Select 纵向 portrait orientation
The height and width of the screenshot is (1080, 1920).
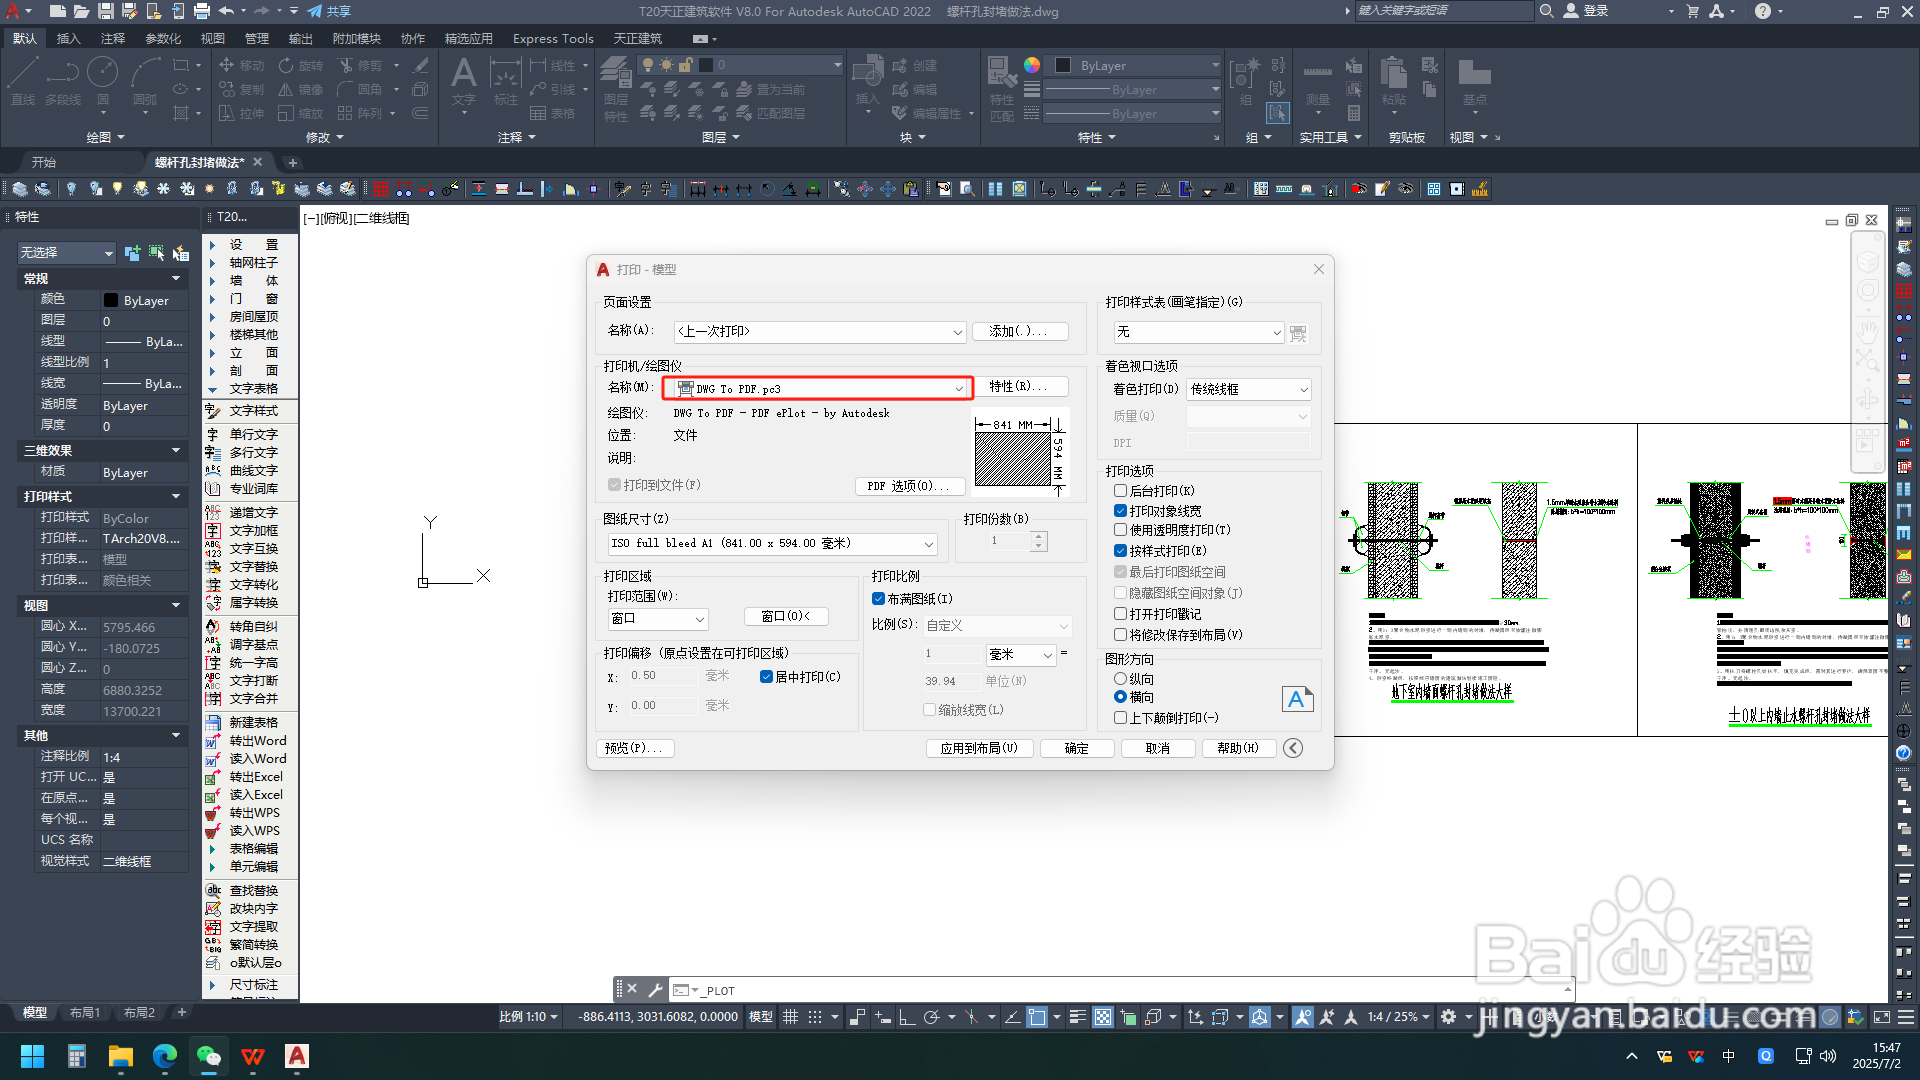pos(1120,679)
